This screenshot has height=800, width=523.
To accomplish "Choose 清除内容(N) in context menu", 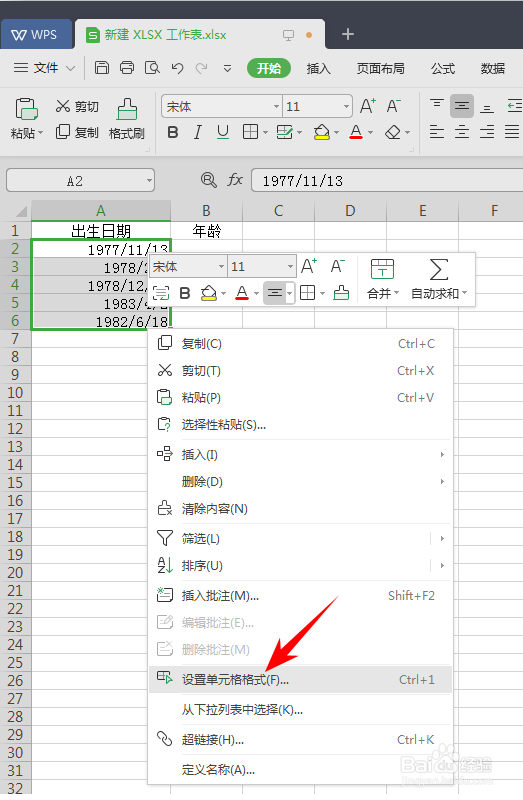I will tap(300, 508).
